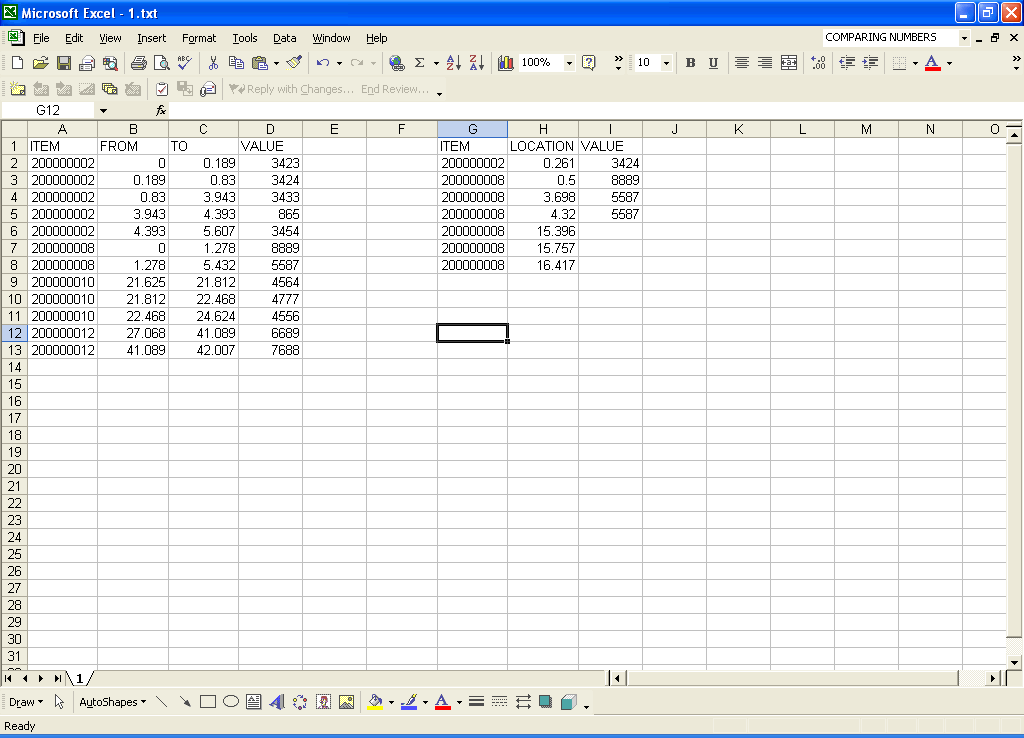
Task: Click the Merge and Center icon
Action: tap(789, 63)
